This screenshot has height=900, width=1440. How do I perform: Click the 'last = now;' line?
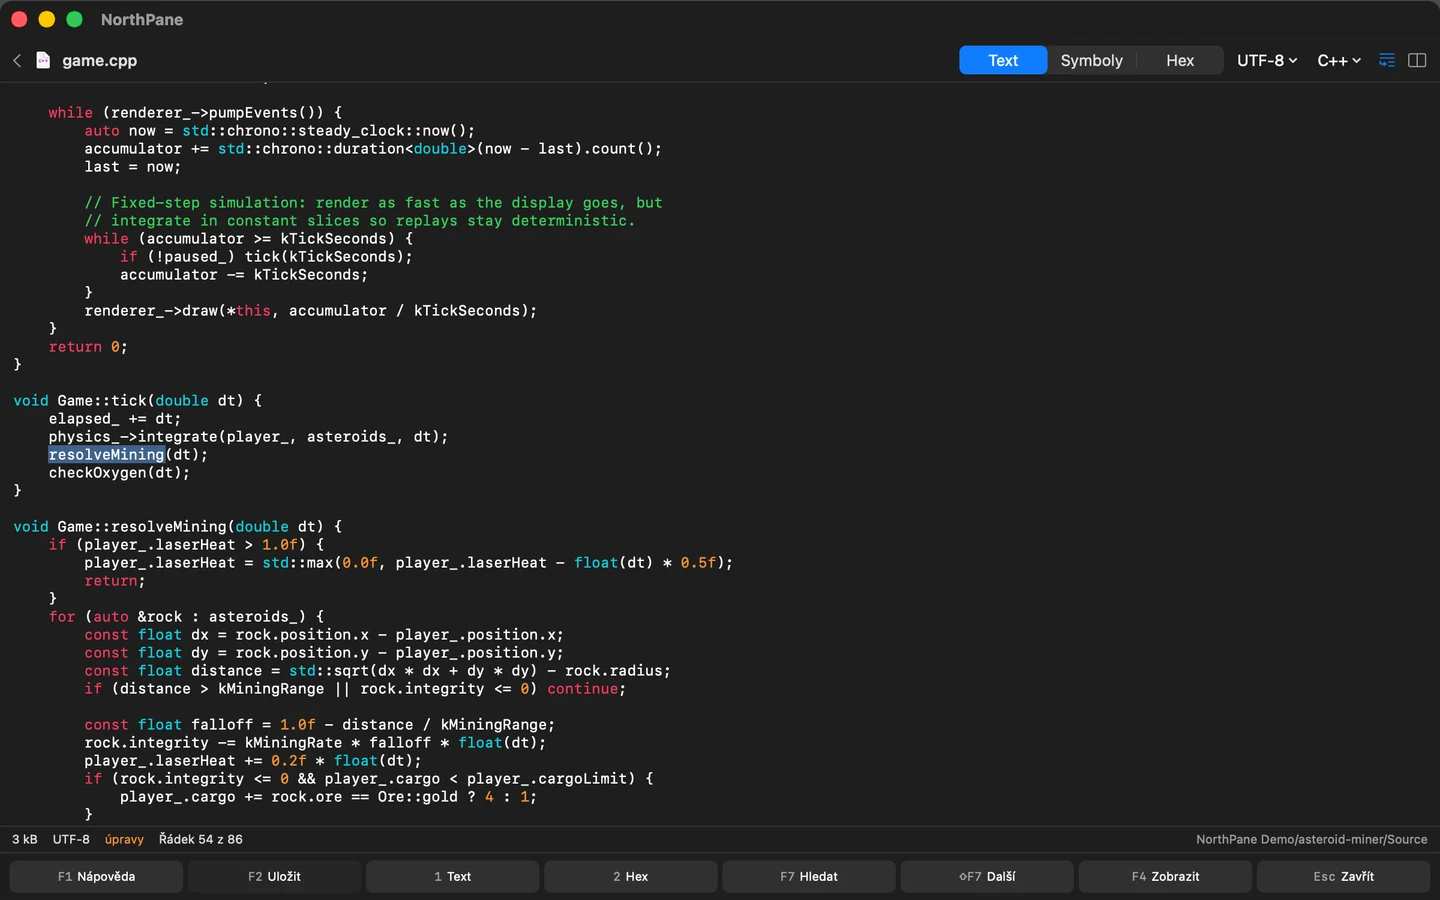coord(133,166)
